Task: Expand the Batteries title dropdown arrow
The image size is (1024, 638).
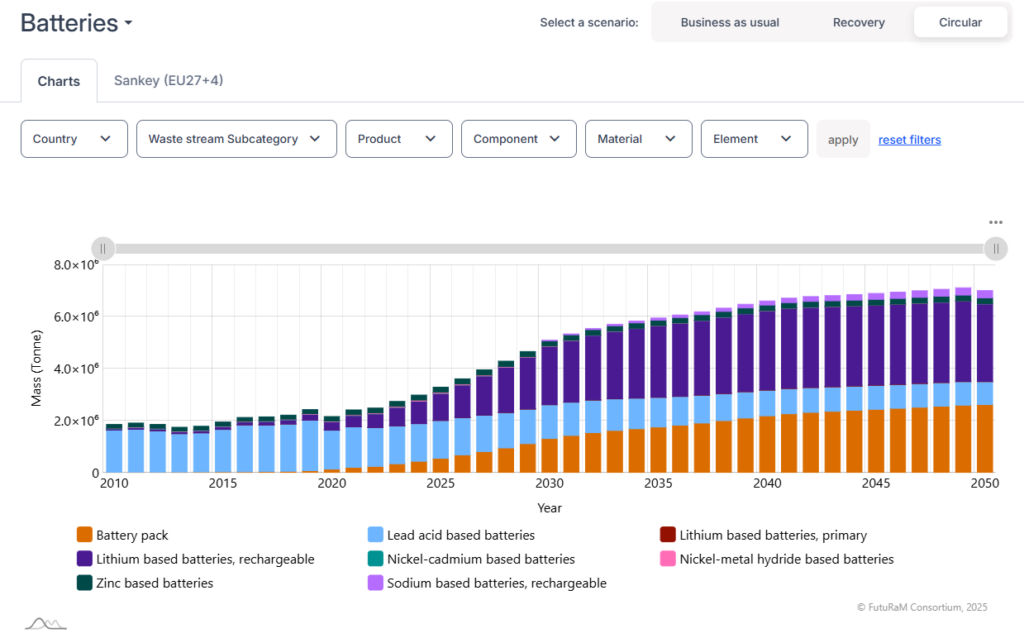Action: pyautogui.click(x=129, y=23)
